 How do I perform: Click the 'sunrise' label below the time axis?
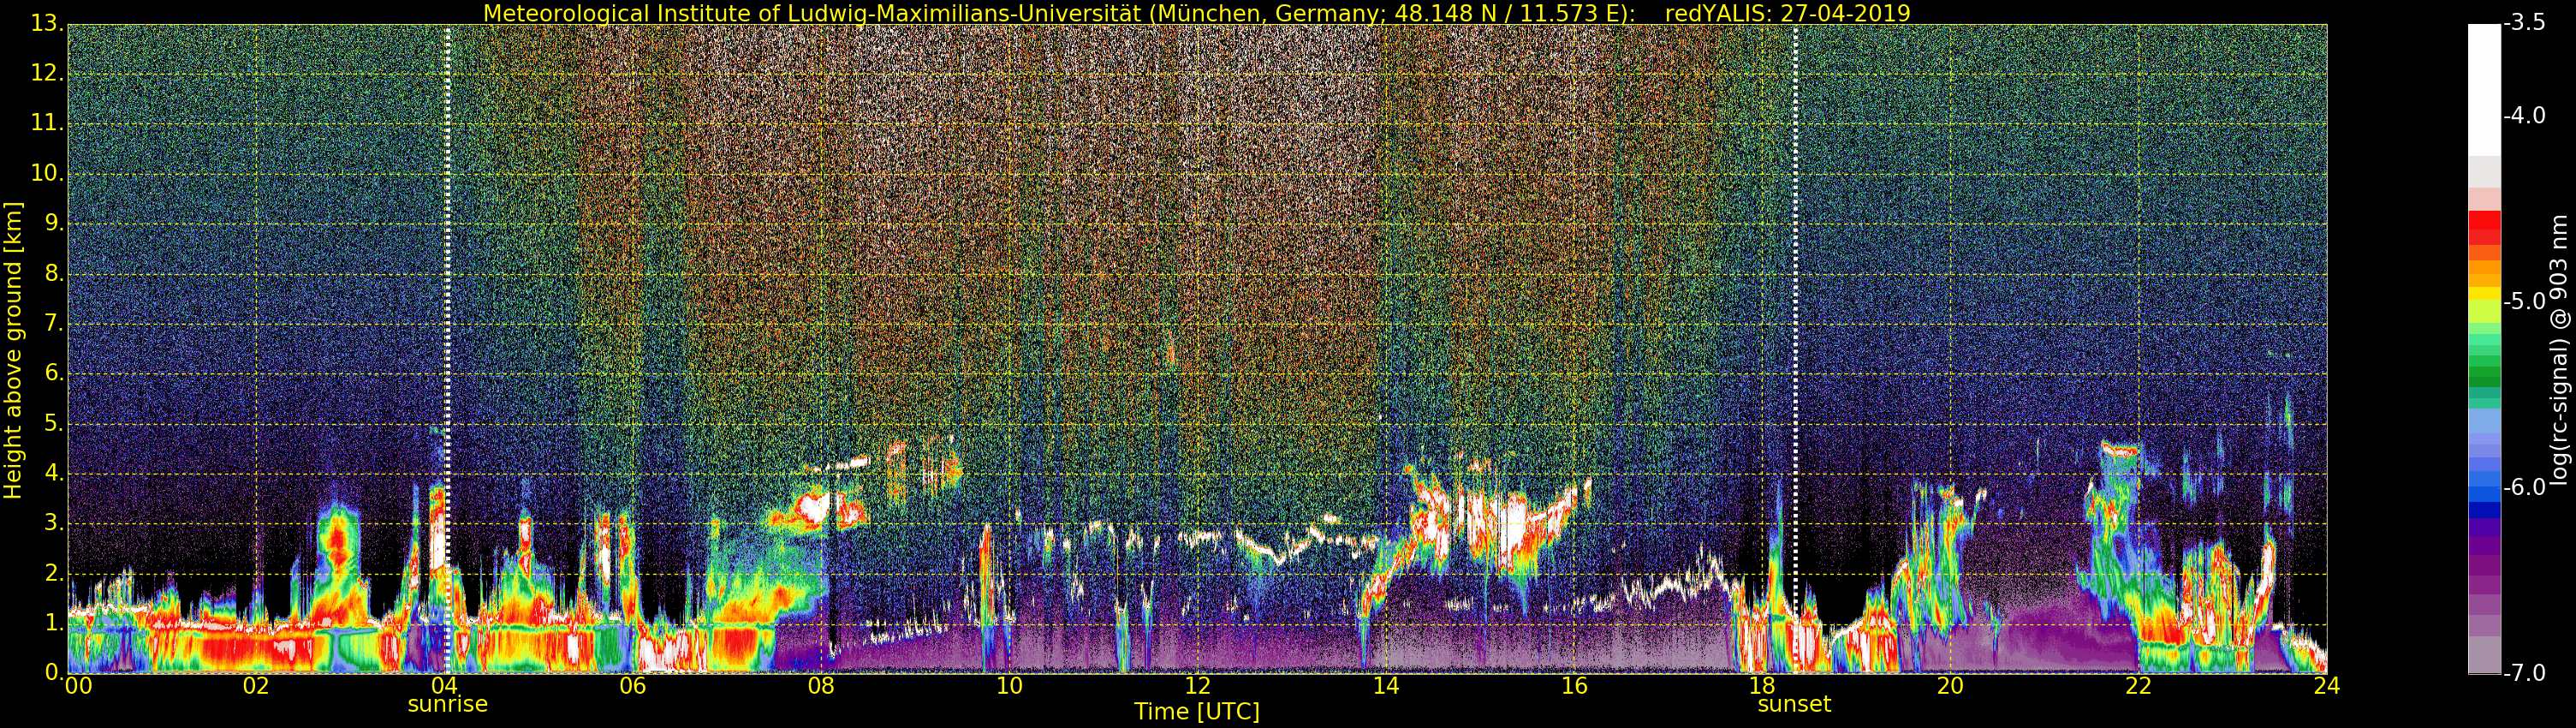tap(447, 704)
